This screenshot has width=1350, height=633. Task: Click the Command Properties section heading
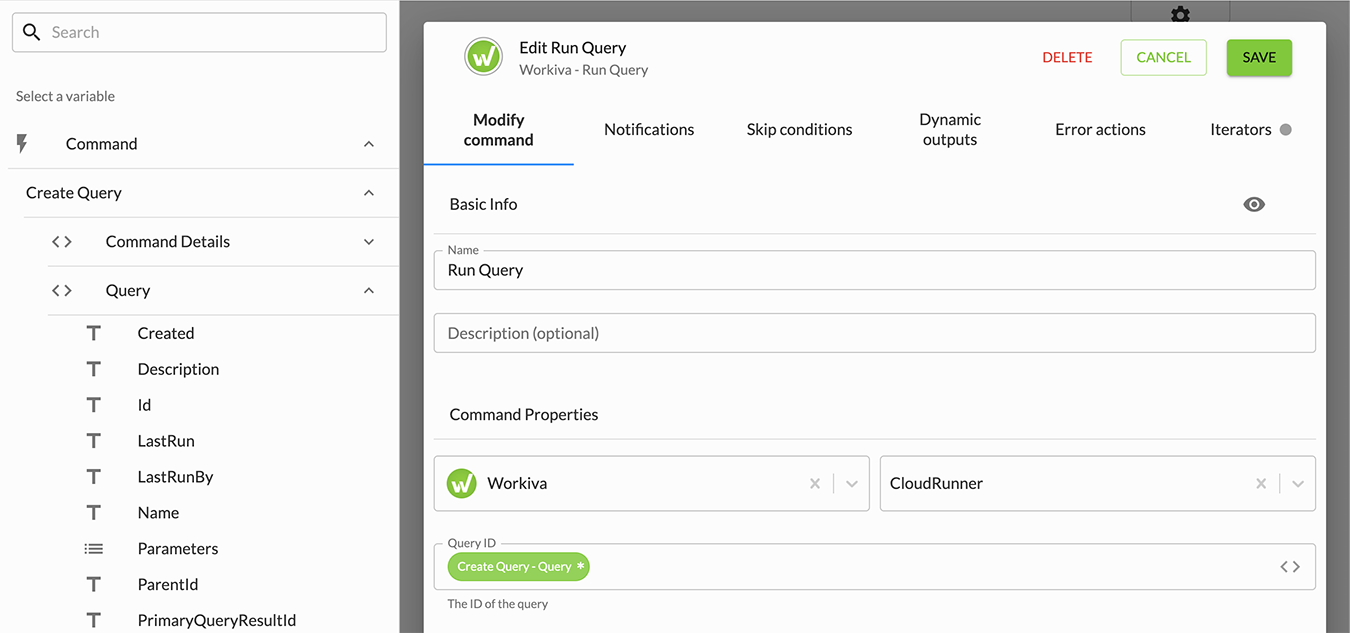pos(524,414)
